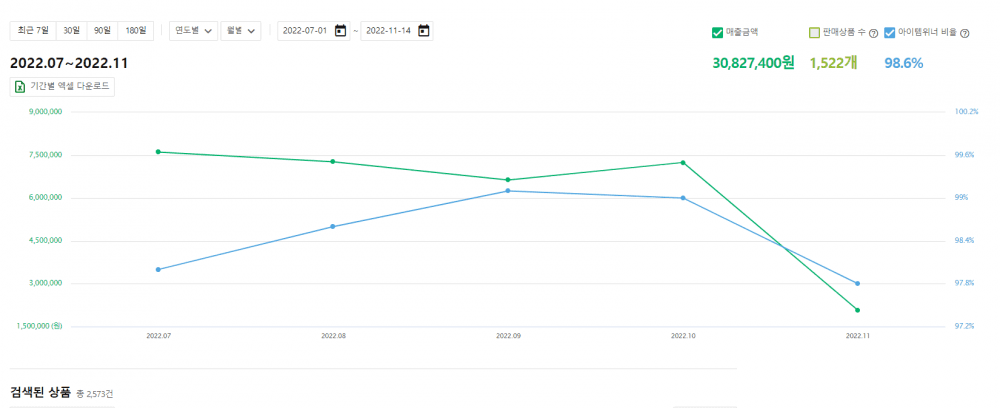Expand the 연도별 dropdown
This screenshot has height=408, width=1000.
click(193, 31)
